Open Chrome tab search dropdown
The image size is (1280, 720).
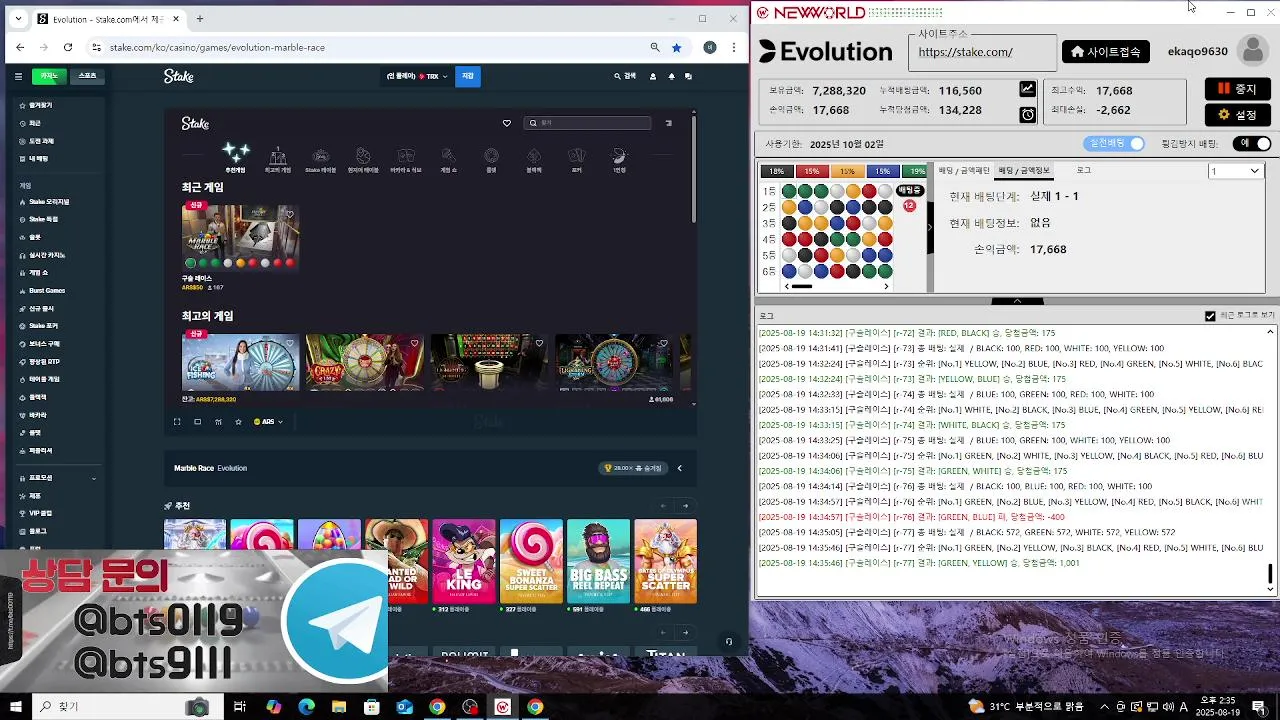coord(17,19)
